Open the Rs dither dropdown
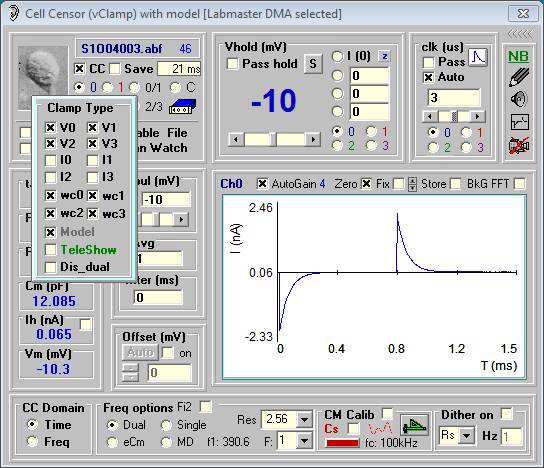The width and height of the screenshot is (544, 468). [x=467, y=435]
